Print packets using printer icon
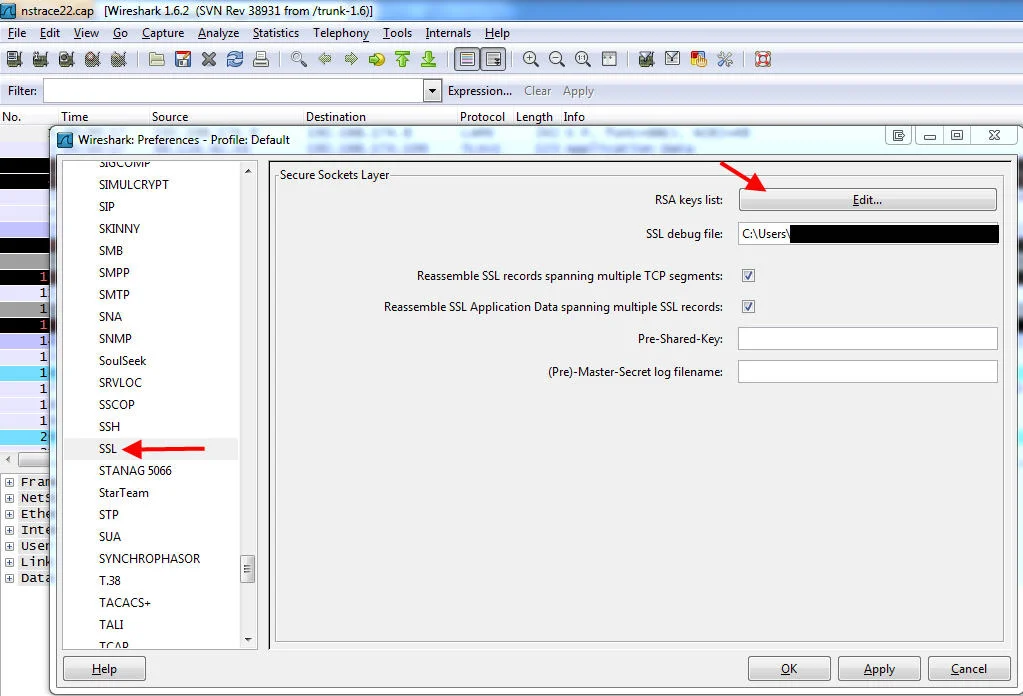Viewport: 1023px width, 696px height. tap(261, 59)
